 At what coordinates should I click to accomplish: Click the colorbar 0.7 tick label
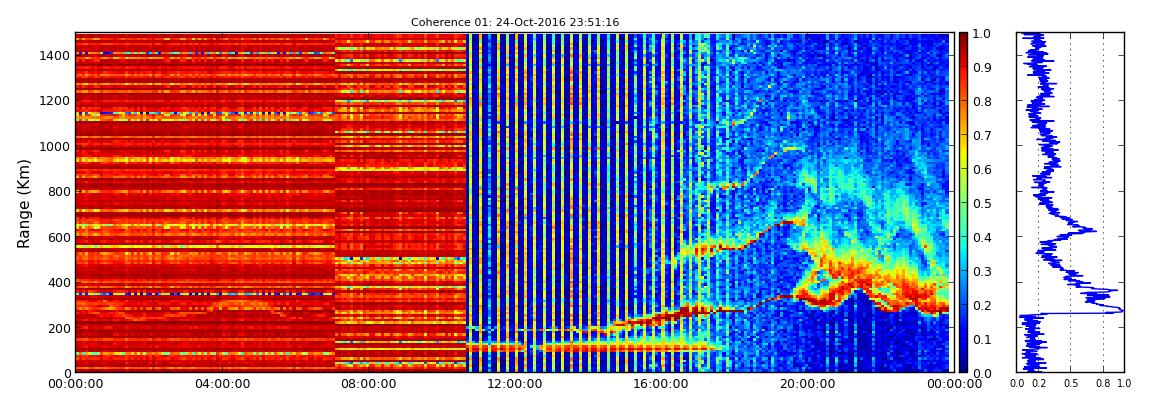pos(981,136)
